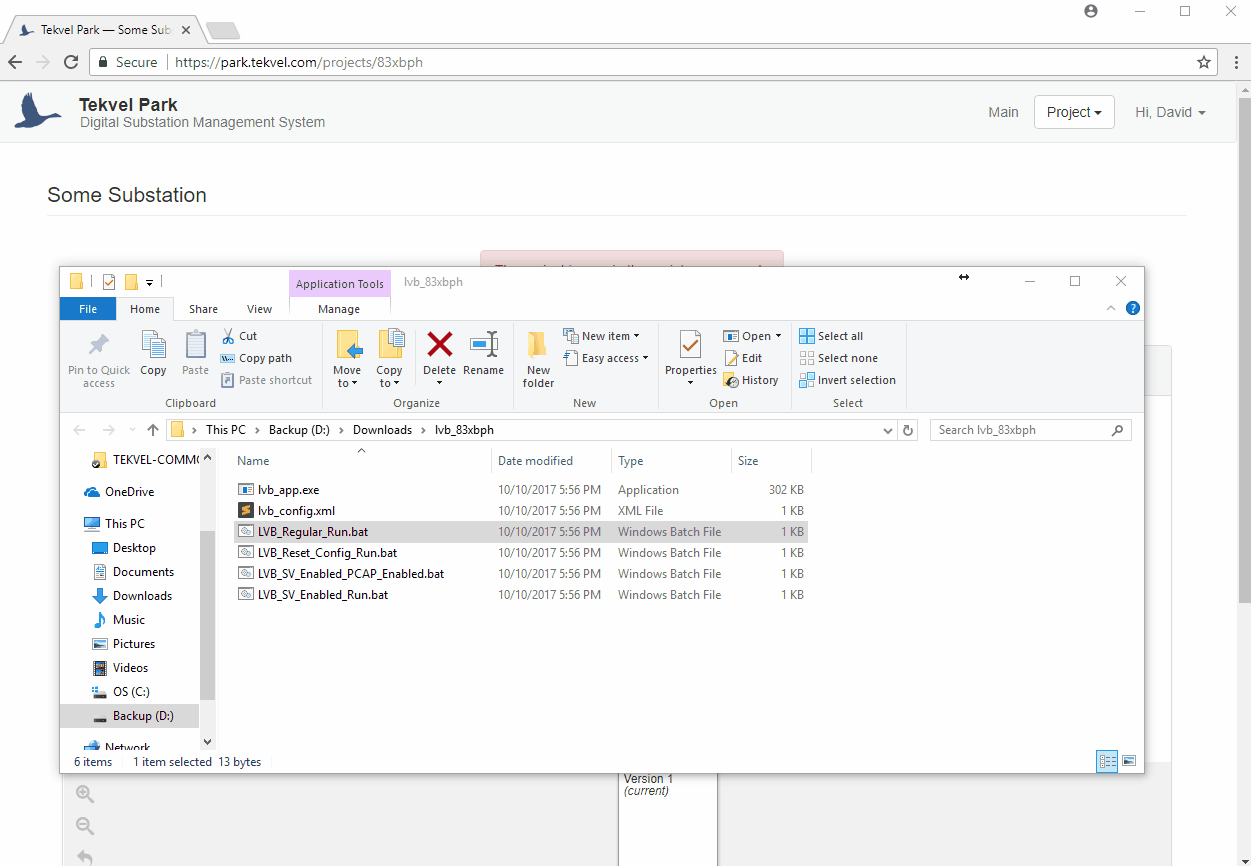The image size is (1251, 866).
Task: Click the red Delete icon
Action: [439, 344]
